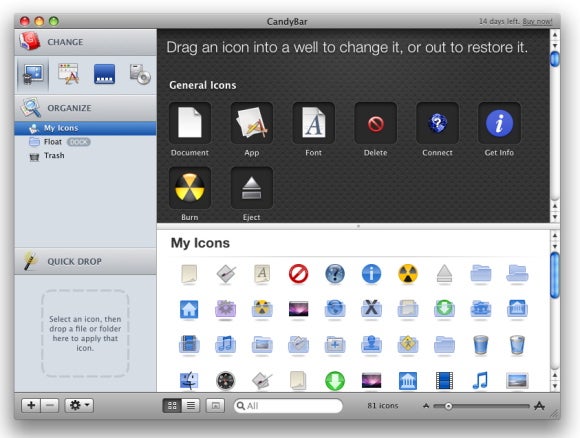Click the Quick Drop section header
Viewport: 580px width, 438px height.
tap(85, 261)
